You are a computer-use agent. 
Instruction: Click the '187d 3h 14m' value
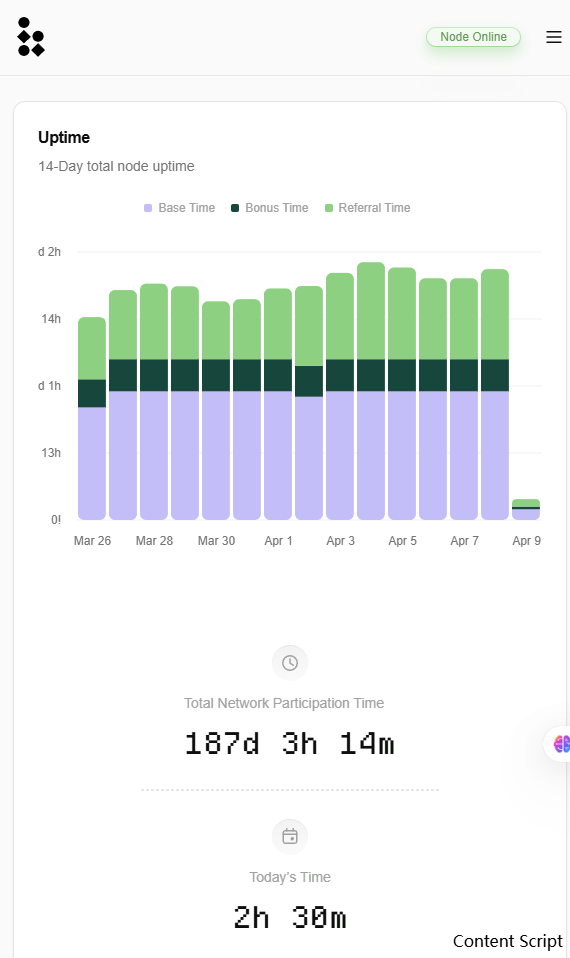tap(290, 744)
